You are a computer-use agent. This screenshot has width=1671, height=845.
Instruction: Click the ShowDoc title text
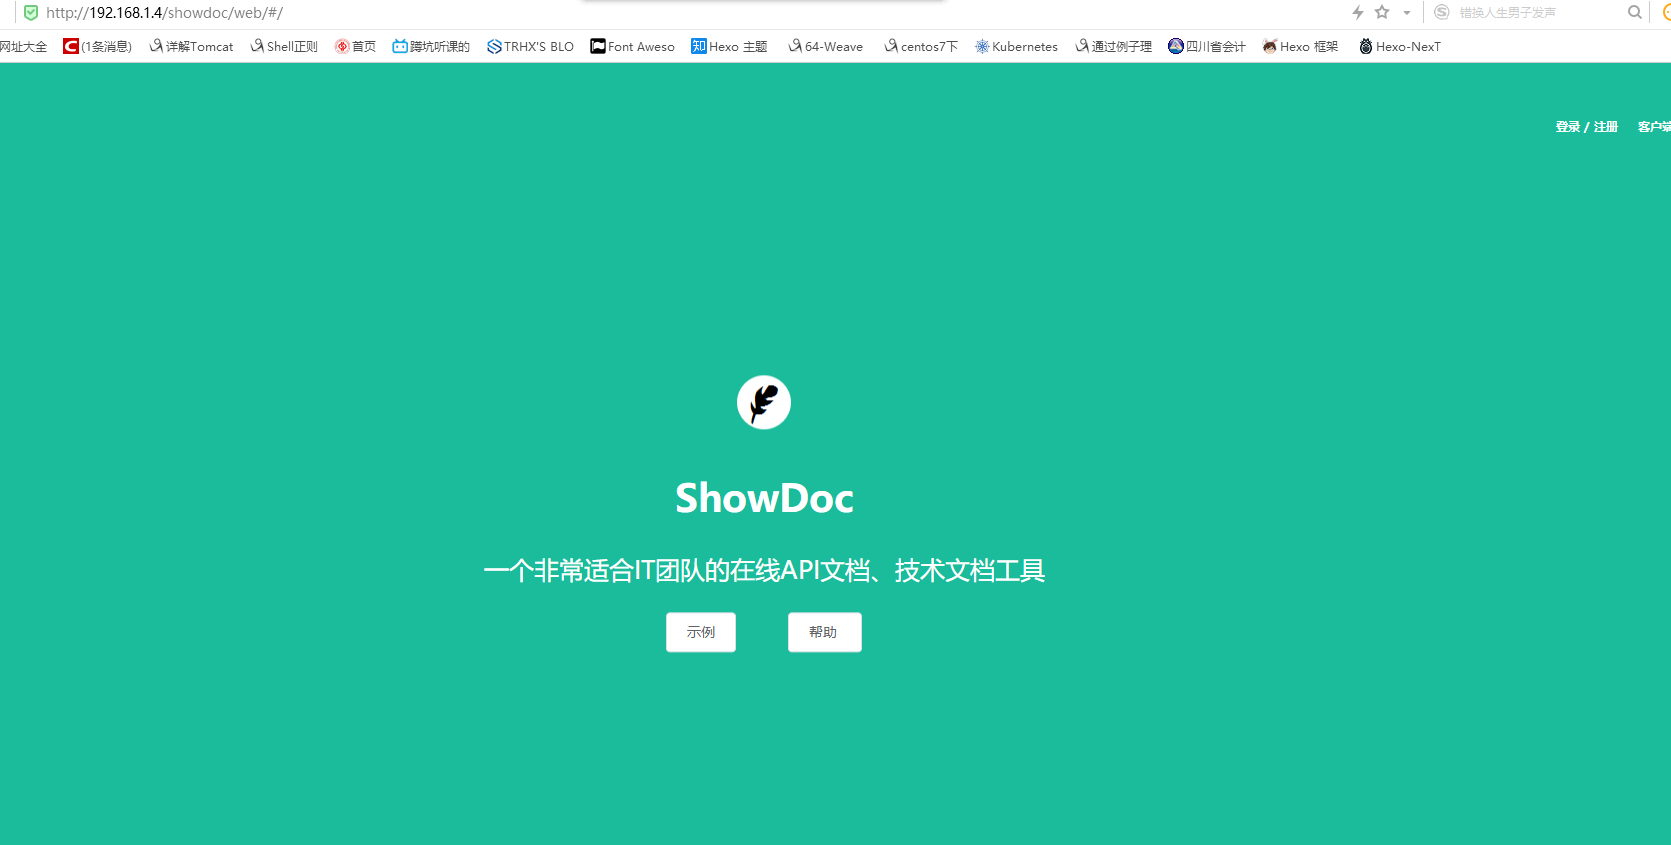[764, 498]
